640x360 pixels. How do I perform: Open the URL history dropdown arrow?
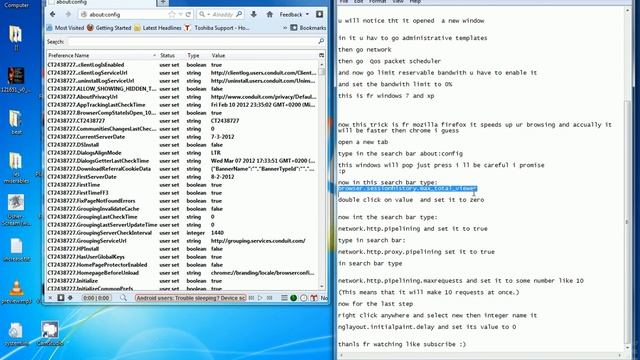pos(180,15)
